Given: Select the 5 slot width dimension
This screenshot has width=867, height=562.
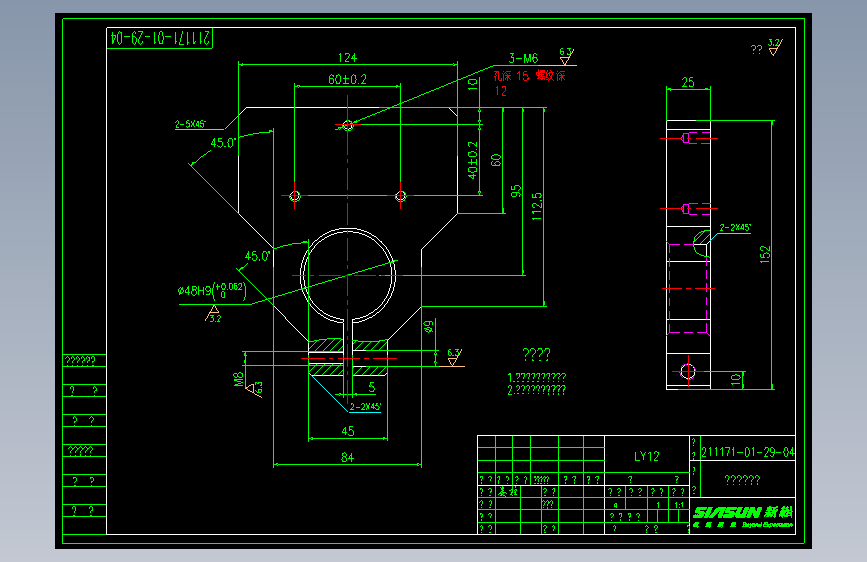Looking at the screenshot, I should click(372, 387).
